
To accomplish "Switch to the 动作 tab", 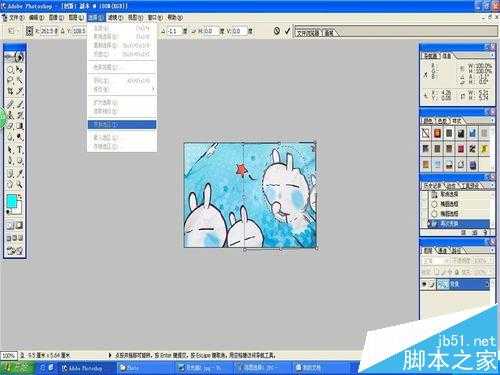I will coord(451,186).
